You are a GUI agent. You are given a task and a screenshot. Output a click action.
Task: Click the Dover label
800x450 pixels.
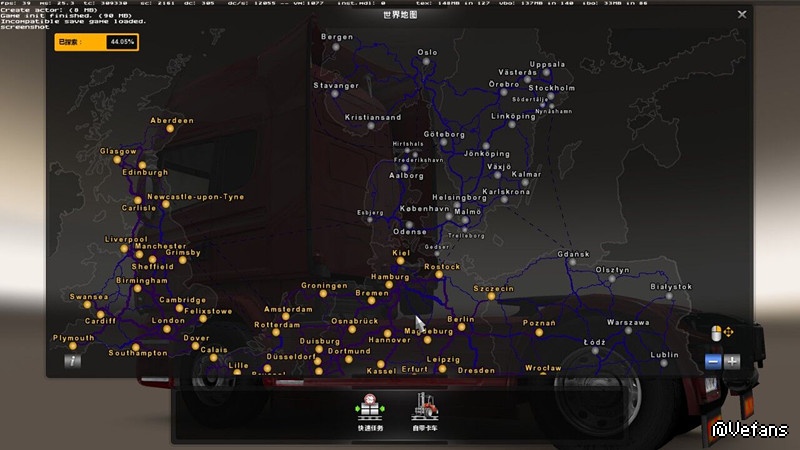pyautogui.click(x=196, y=338)
